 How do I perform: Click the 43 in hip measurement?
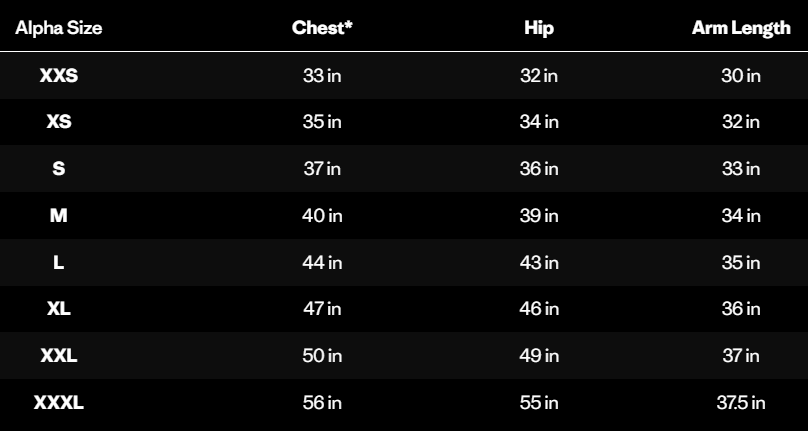[x=539, y=262]
